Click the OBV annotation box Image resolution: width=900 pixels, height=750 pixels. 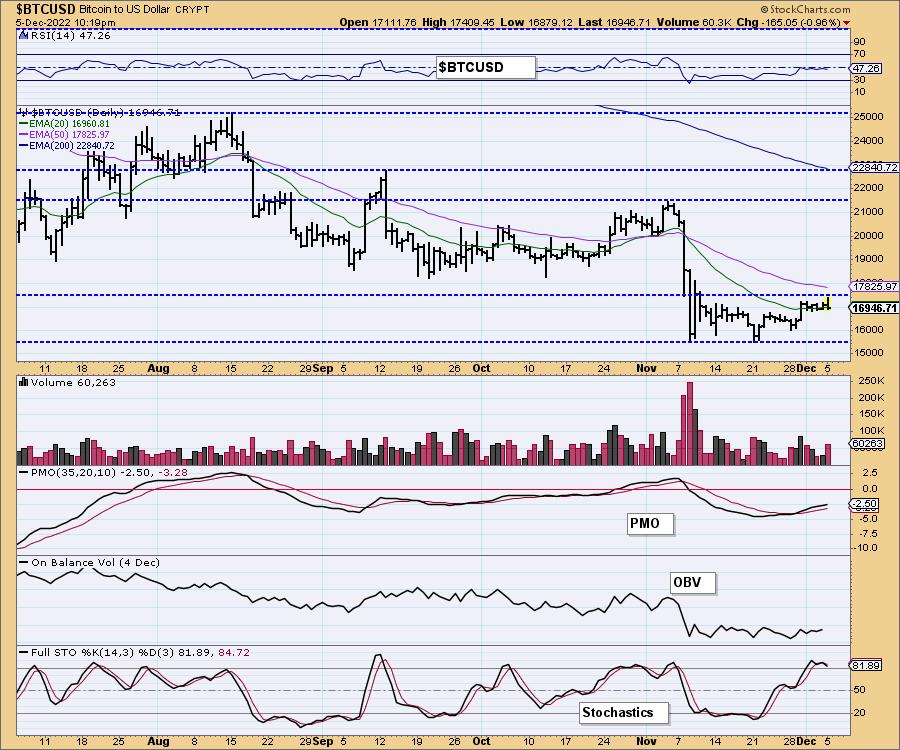(x=693, y=582)
